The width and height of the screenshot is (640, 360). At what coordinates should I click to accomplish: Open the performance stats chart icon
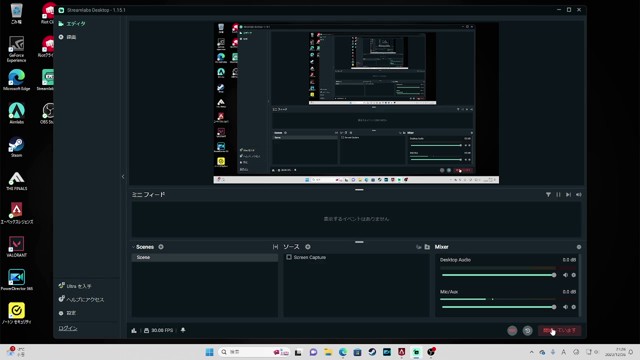point(134,330)
